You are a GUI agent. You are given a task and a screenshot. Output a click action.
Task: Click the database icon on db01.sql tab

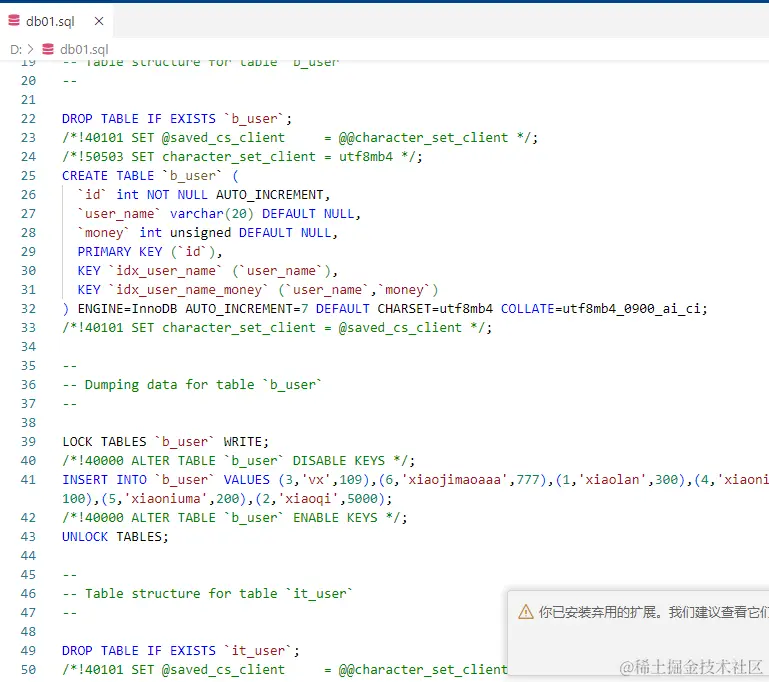pyautogui.click(x=14, y=21)
